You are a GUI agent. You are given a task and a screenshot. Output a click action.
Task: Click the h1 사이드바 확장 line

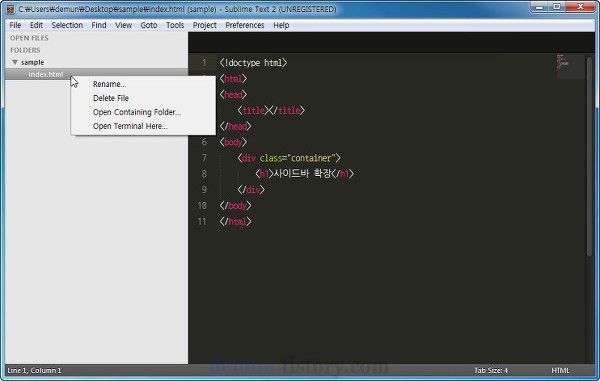(x=304, y=174)
